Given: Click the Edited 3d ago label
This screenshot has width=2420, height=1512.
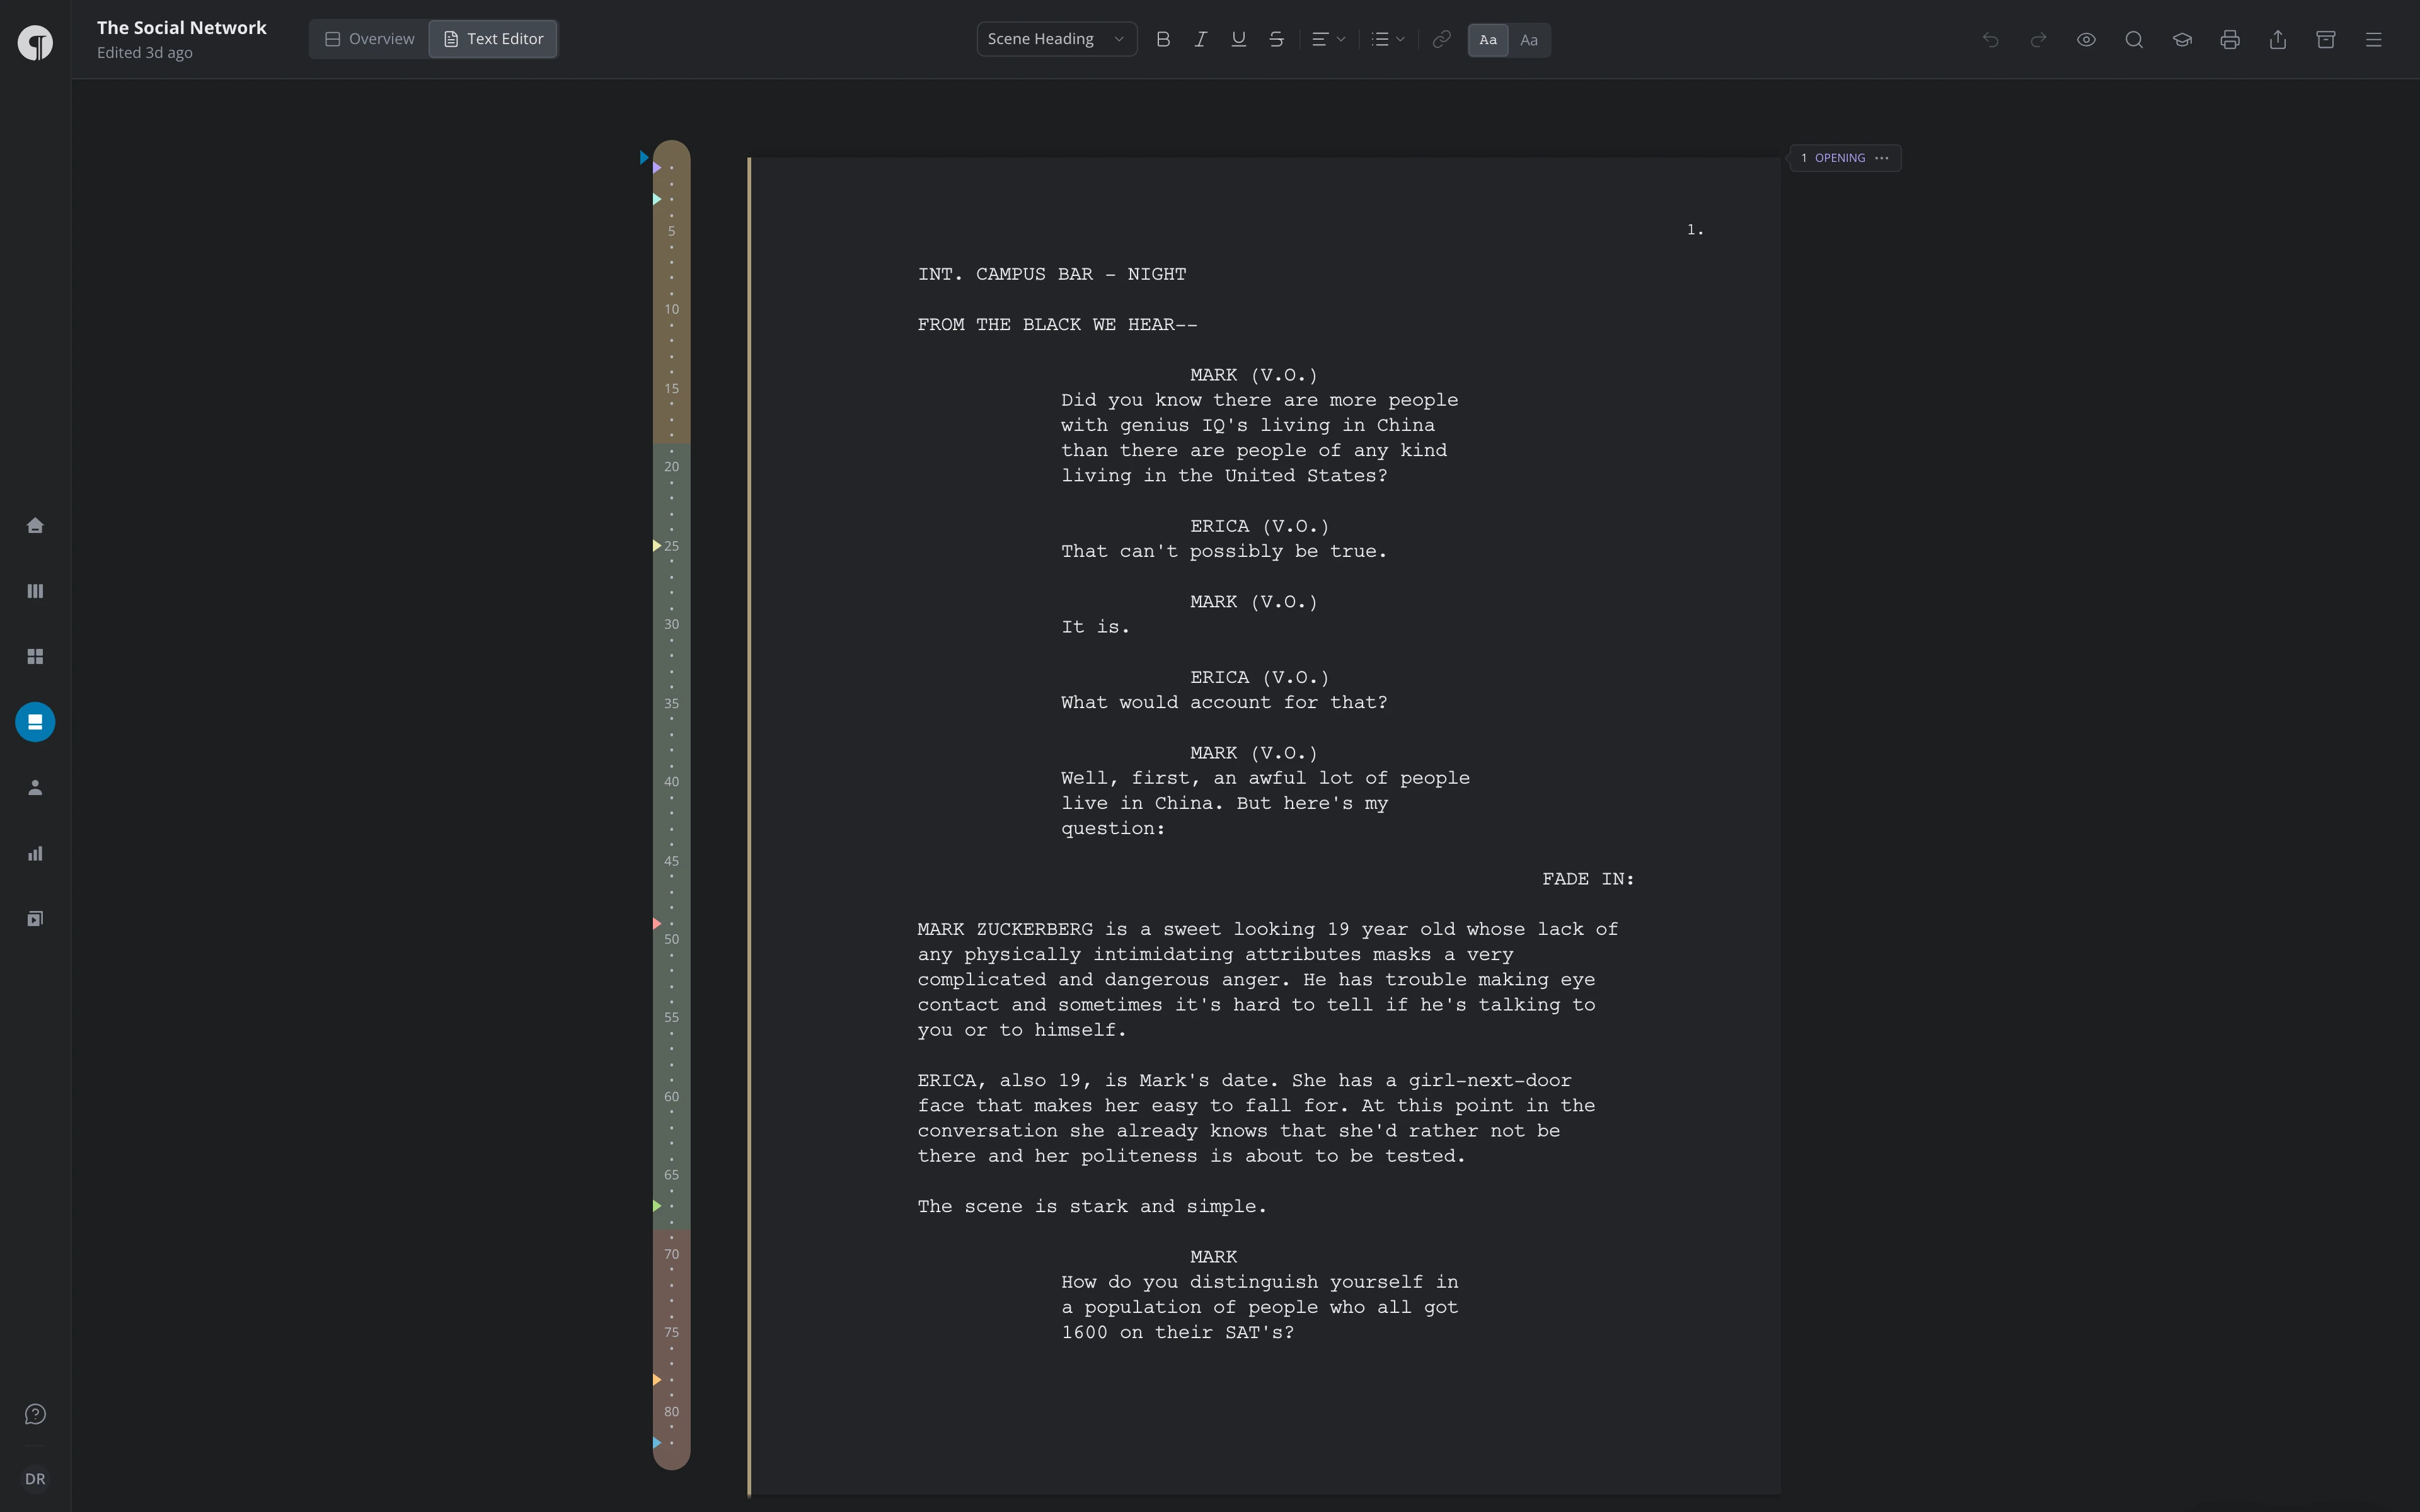Looking at the screenshot, I should pos(145,53).
